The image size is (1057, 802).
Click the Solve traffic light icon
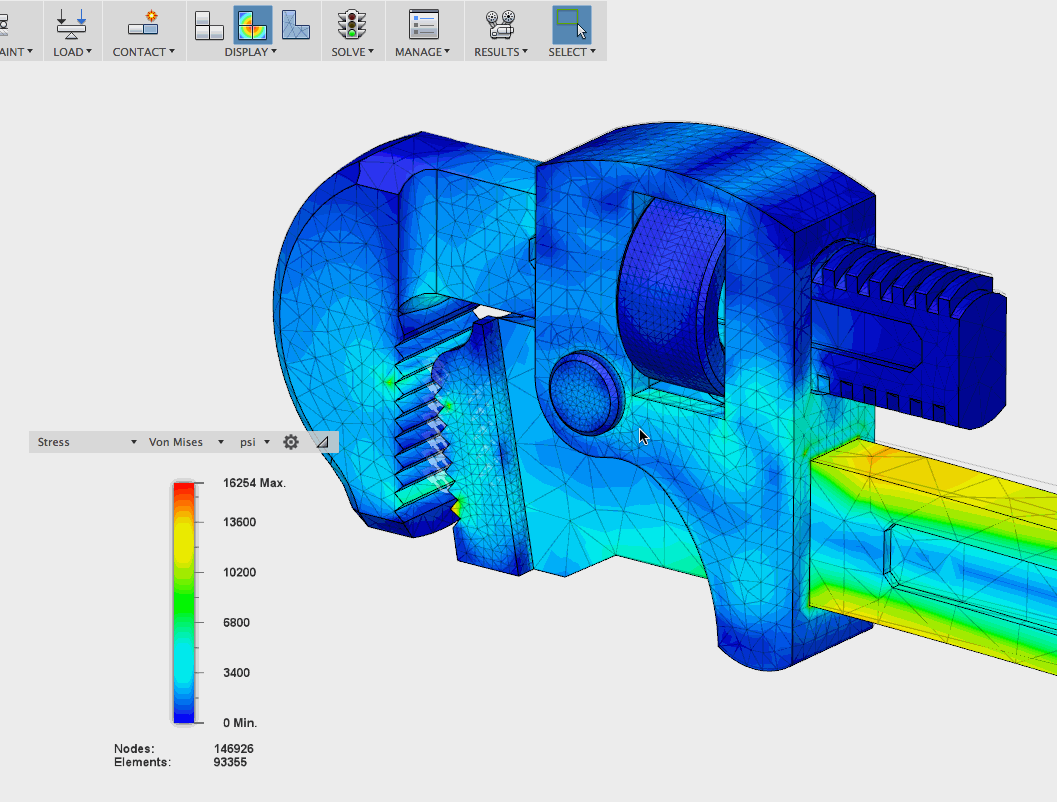(x=352, y=24)
